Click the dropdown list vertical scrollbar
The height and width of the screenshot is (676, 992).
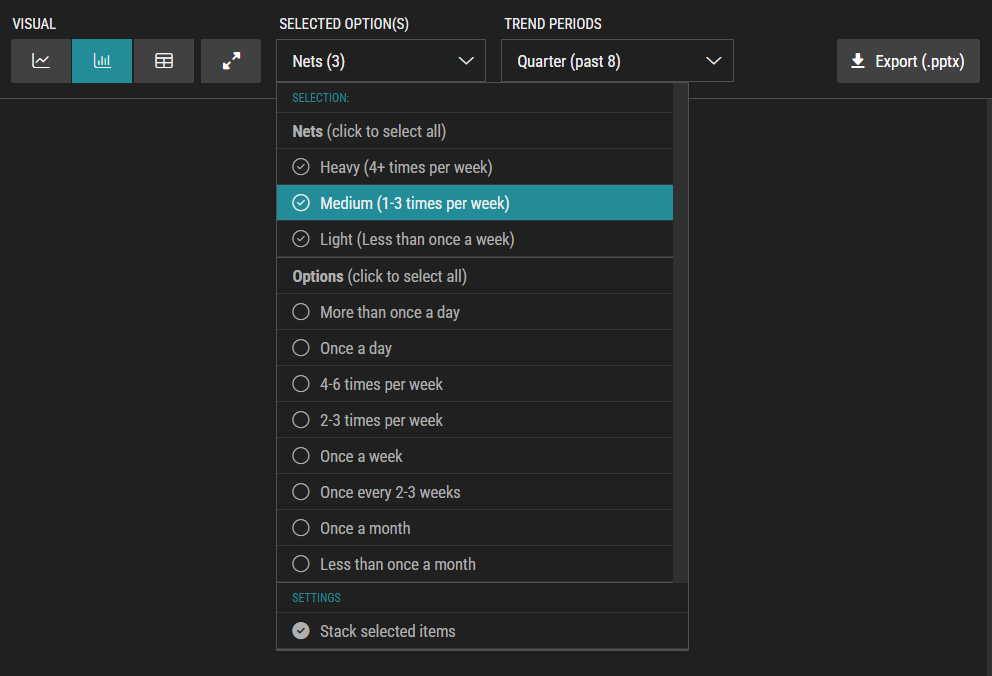pyautogui.click(x=680, y=332)
